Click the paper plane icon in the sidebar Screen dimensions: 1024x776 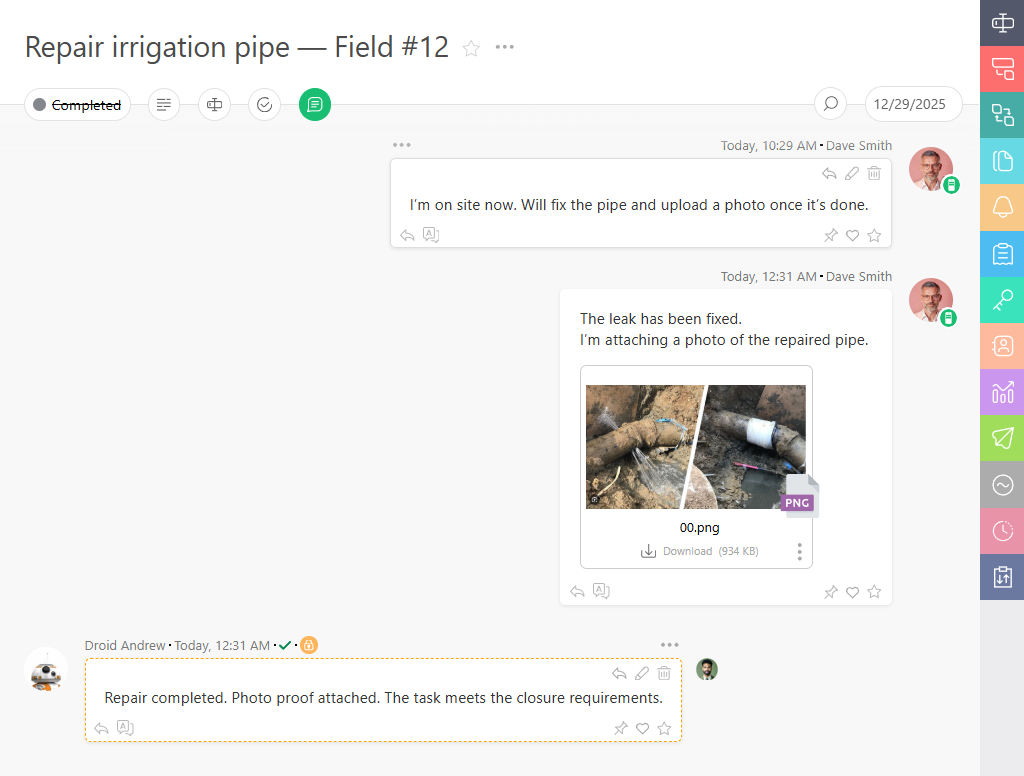click(1002, 437)
